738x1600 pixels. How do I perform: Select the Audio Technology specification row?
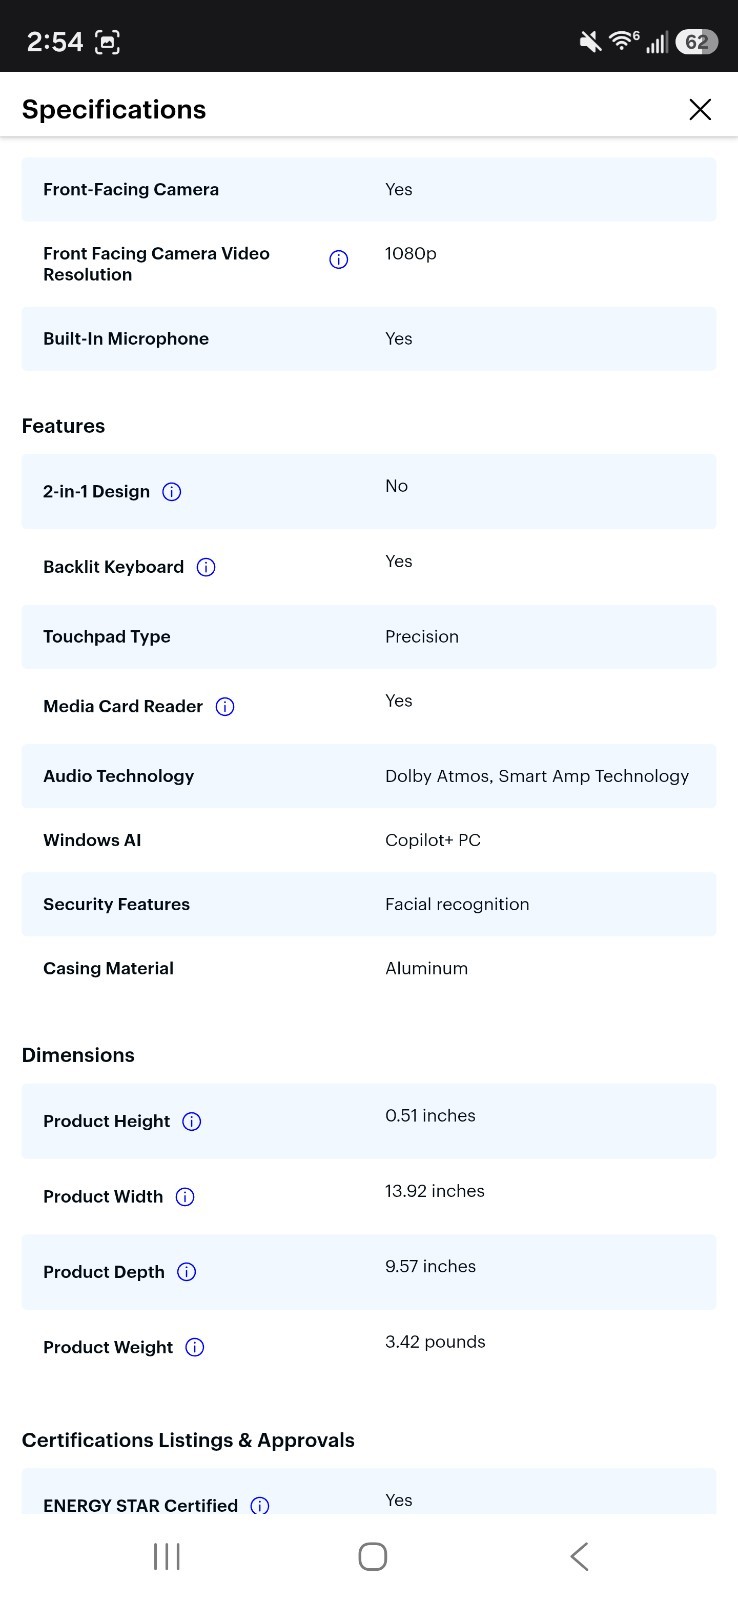(x=369, y=776)
